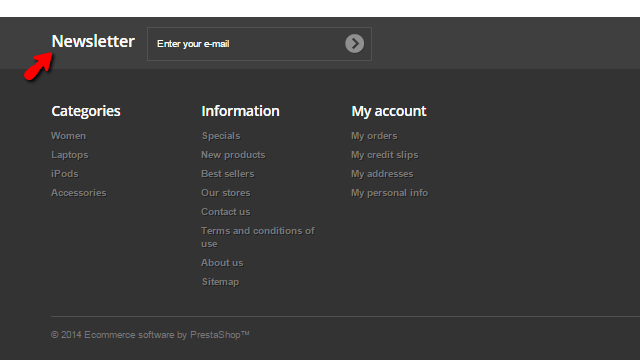
Task: Open the Laptops category link
Action: click(70, 155)
